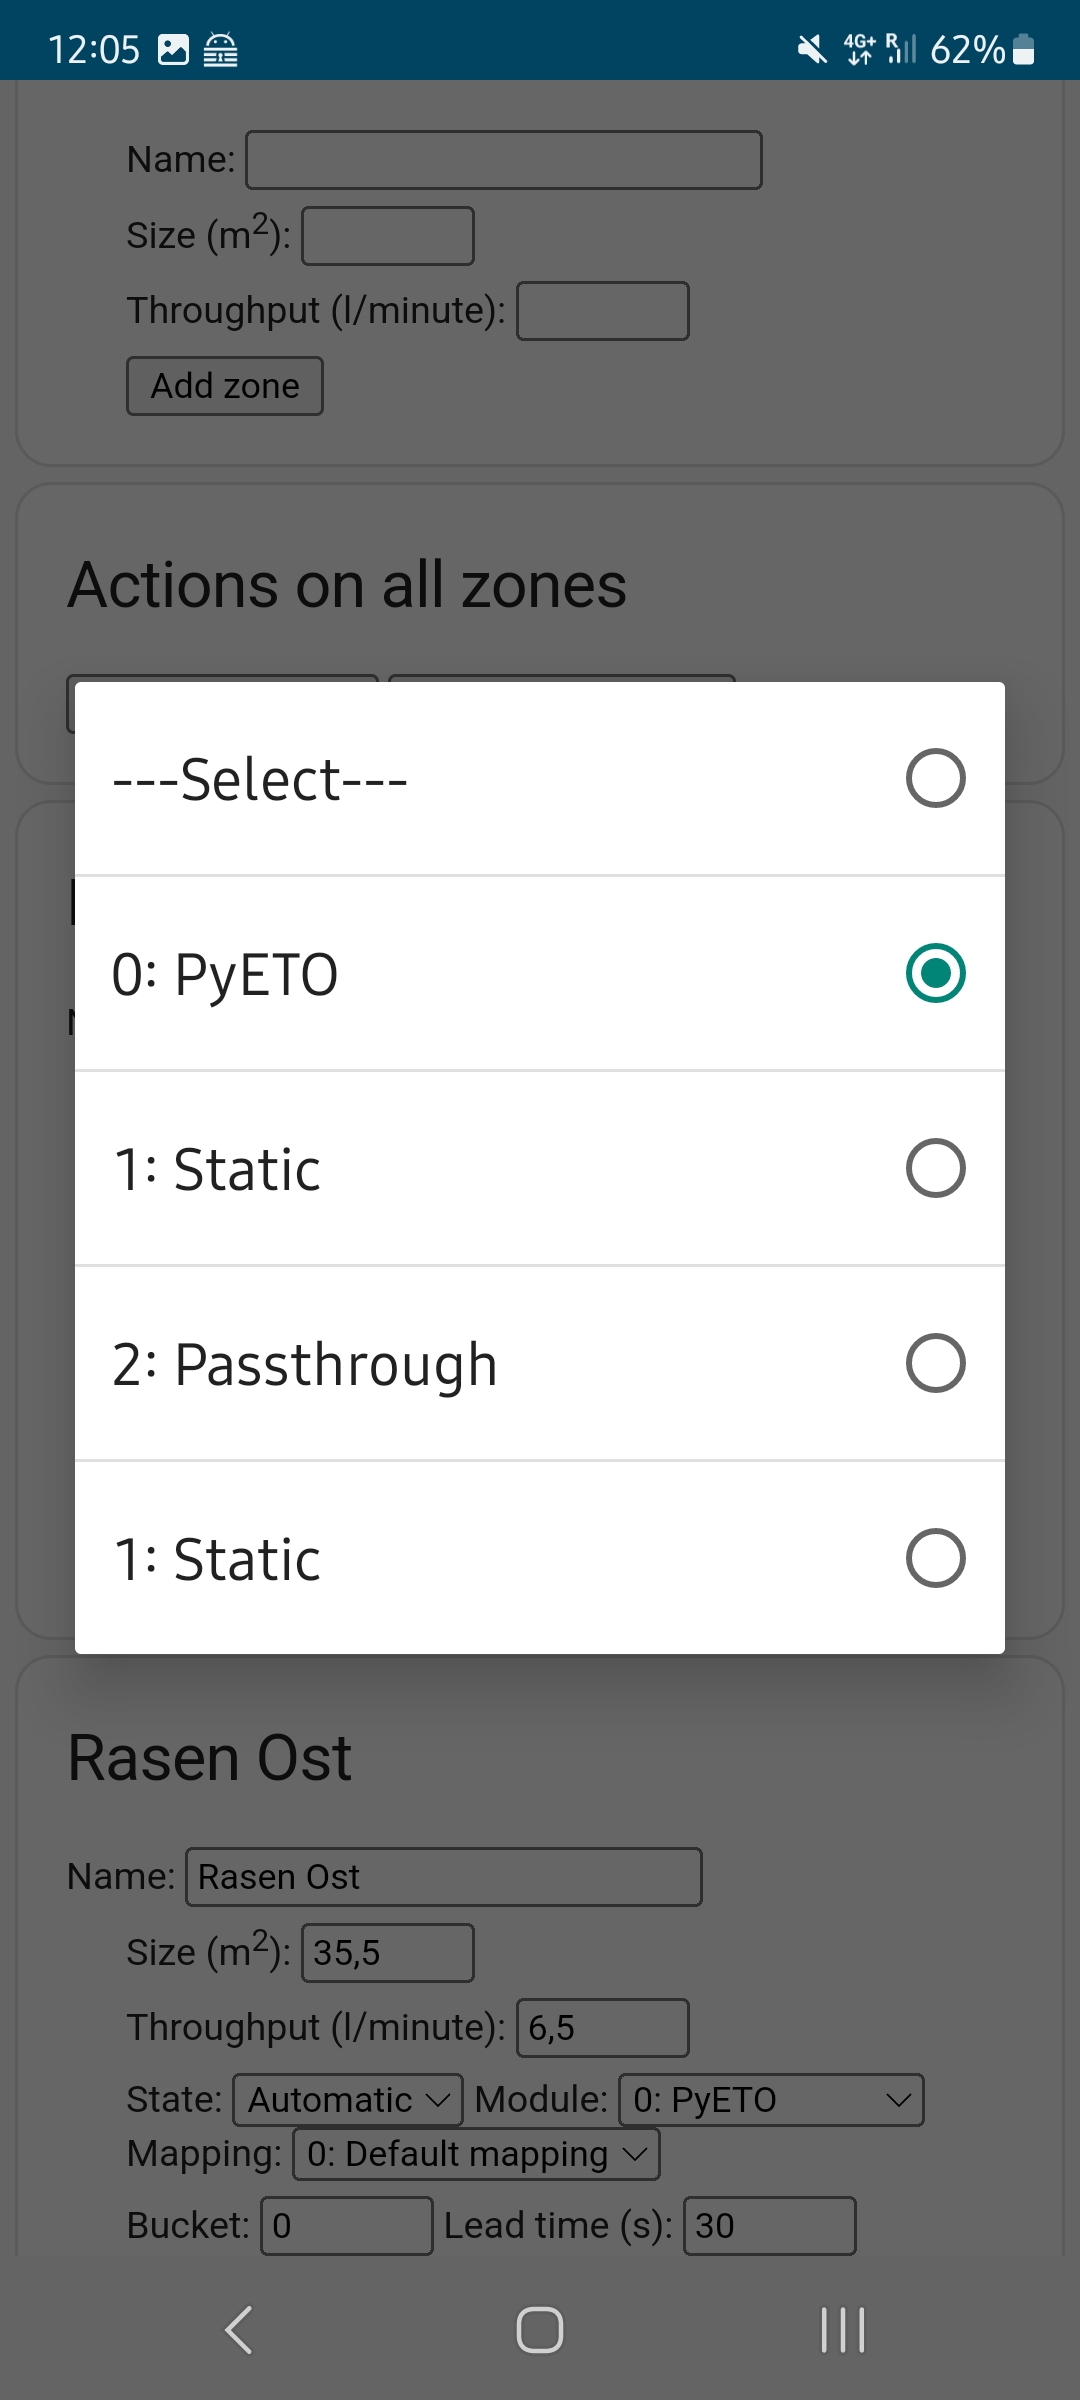
Task: Open the Throughput dropdown in the top form
Action: tap(601, 311)
